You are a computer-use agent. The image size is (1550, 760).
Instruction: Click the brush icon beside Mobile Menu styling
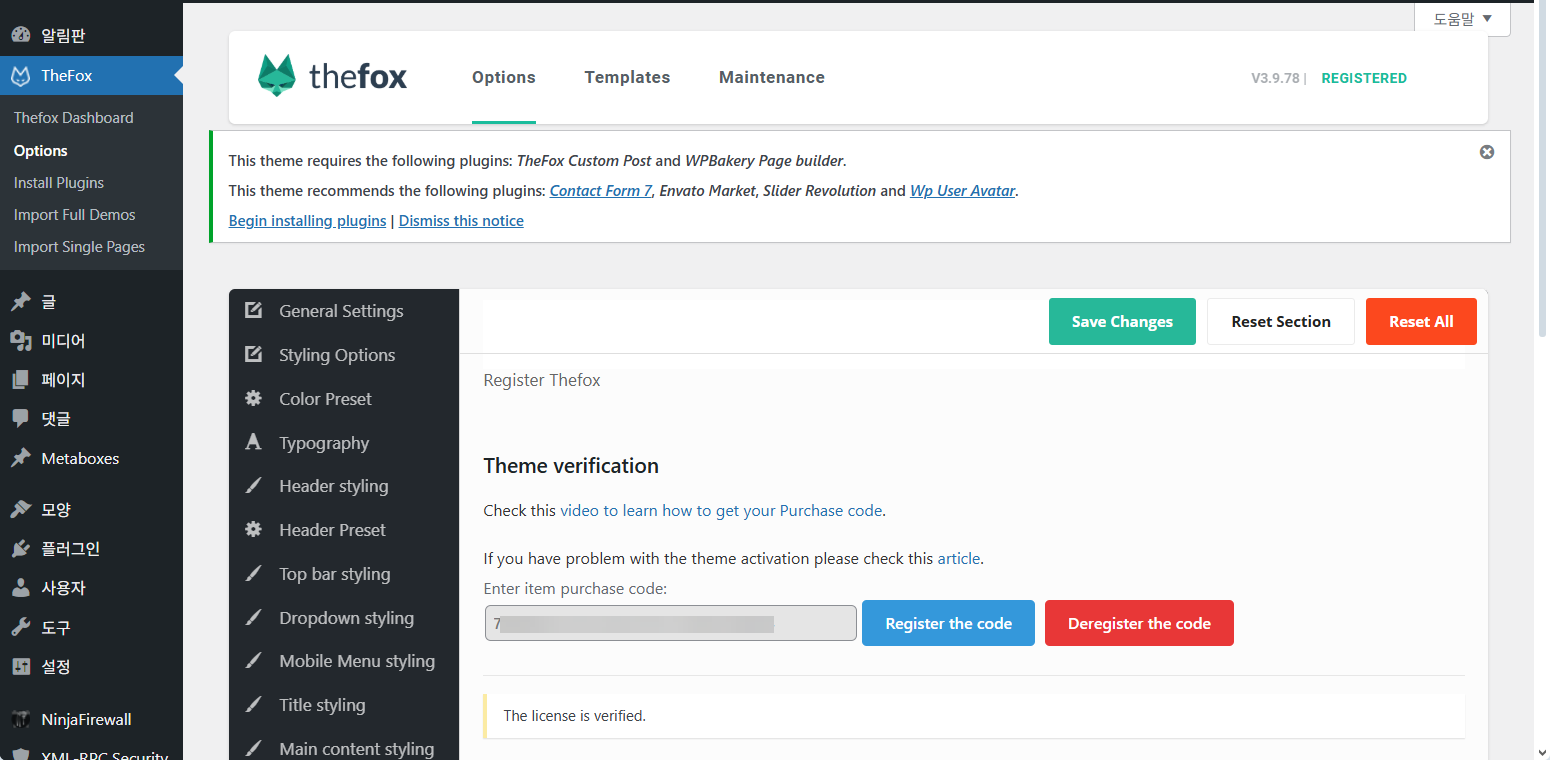pyautogui.click(x=254, y=661)
